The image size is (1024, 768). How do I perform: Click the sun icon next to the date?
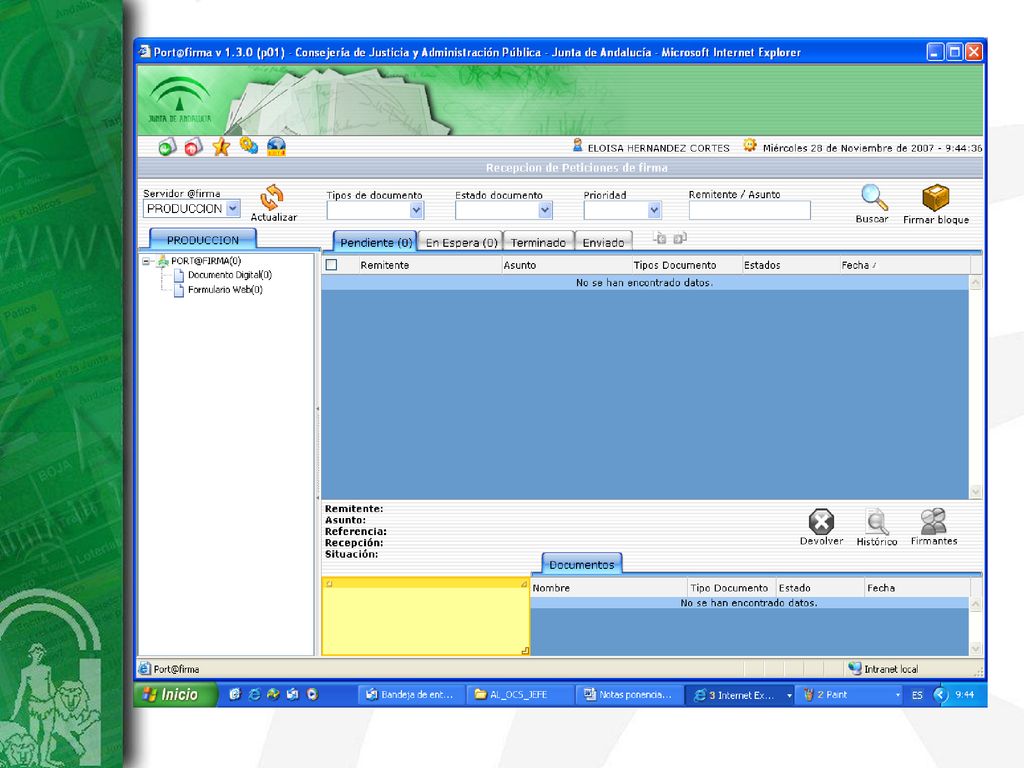coord(750,145)
